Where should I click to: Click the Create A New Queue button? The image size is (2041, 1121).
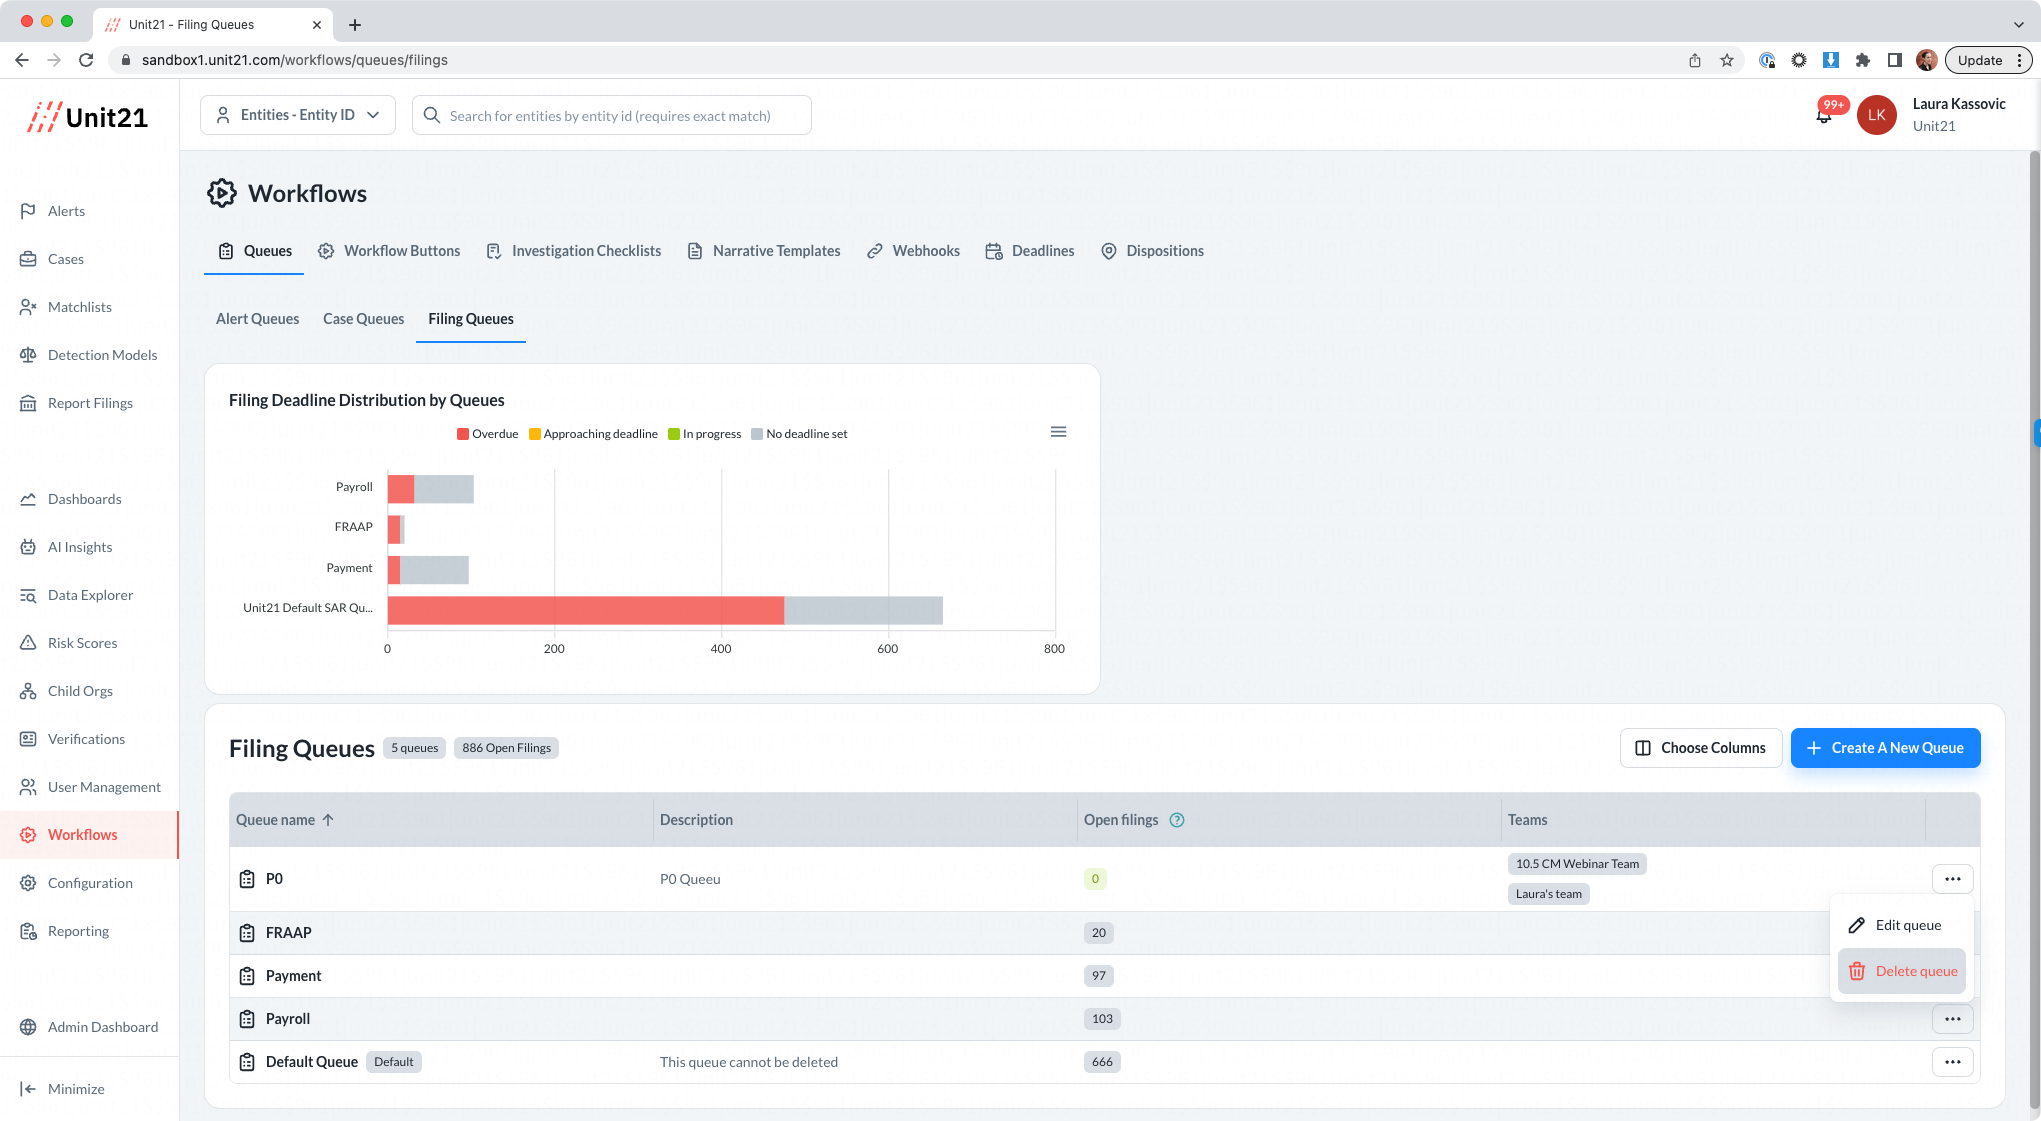[x=1885, y=748]
